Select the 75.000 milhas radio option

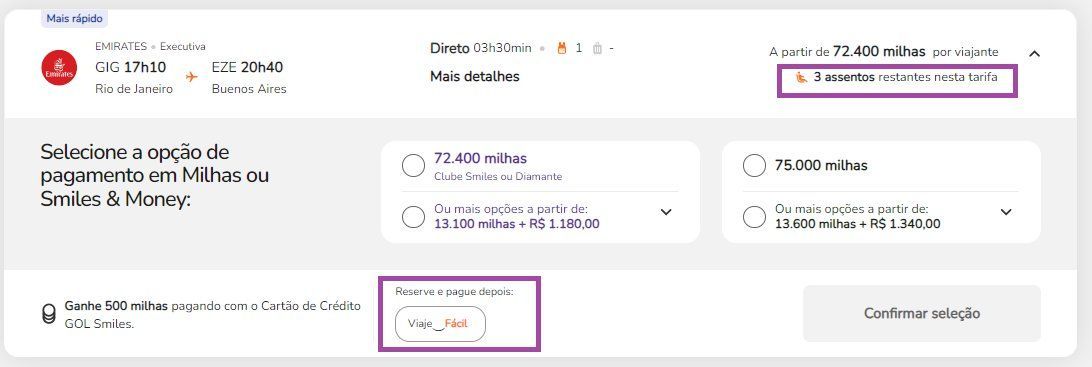pos(754,166)
